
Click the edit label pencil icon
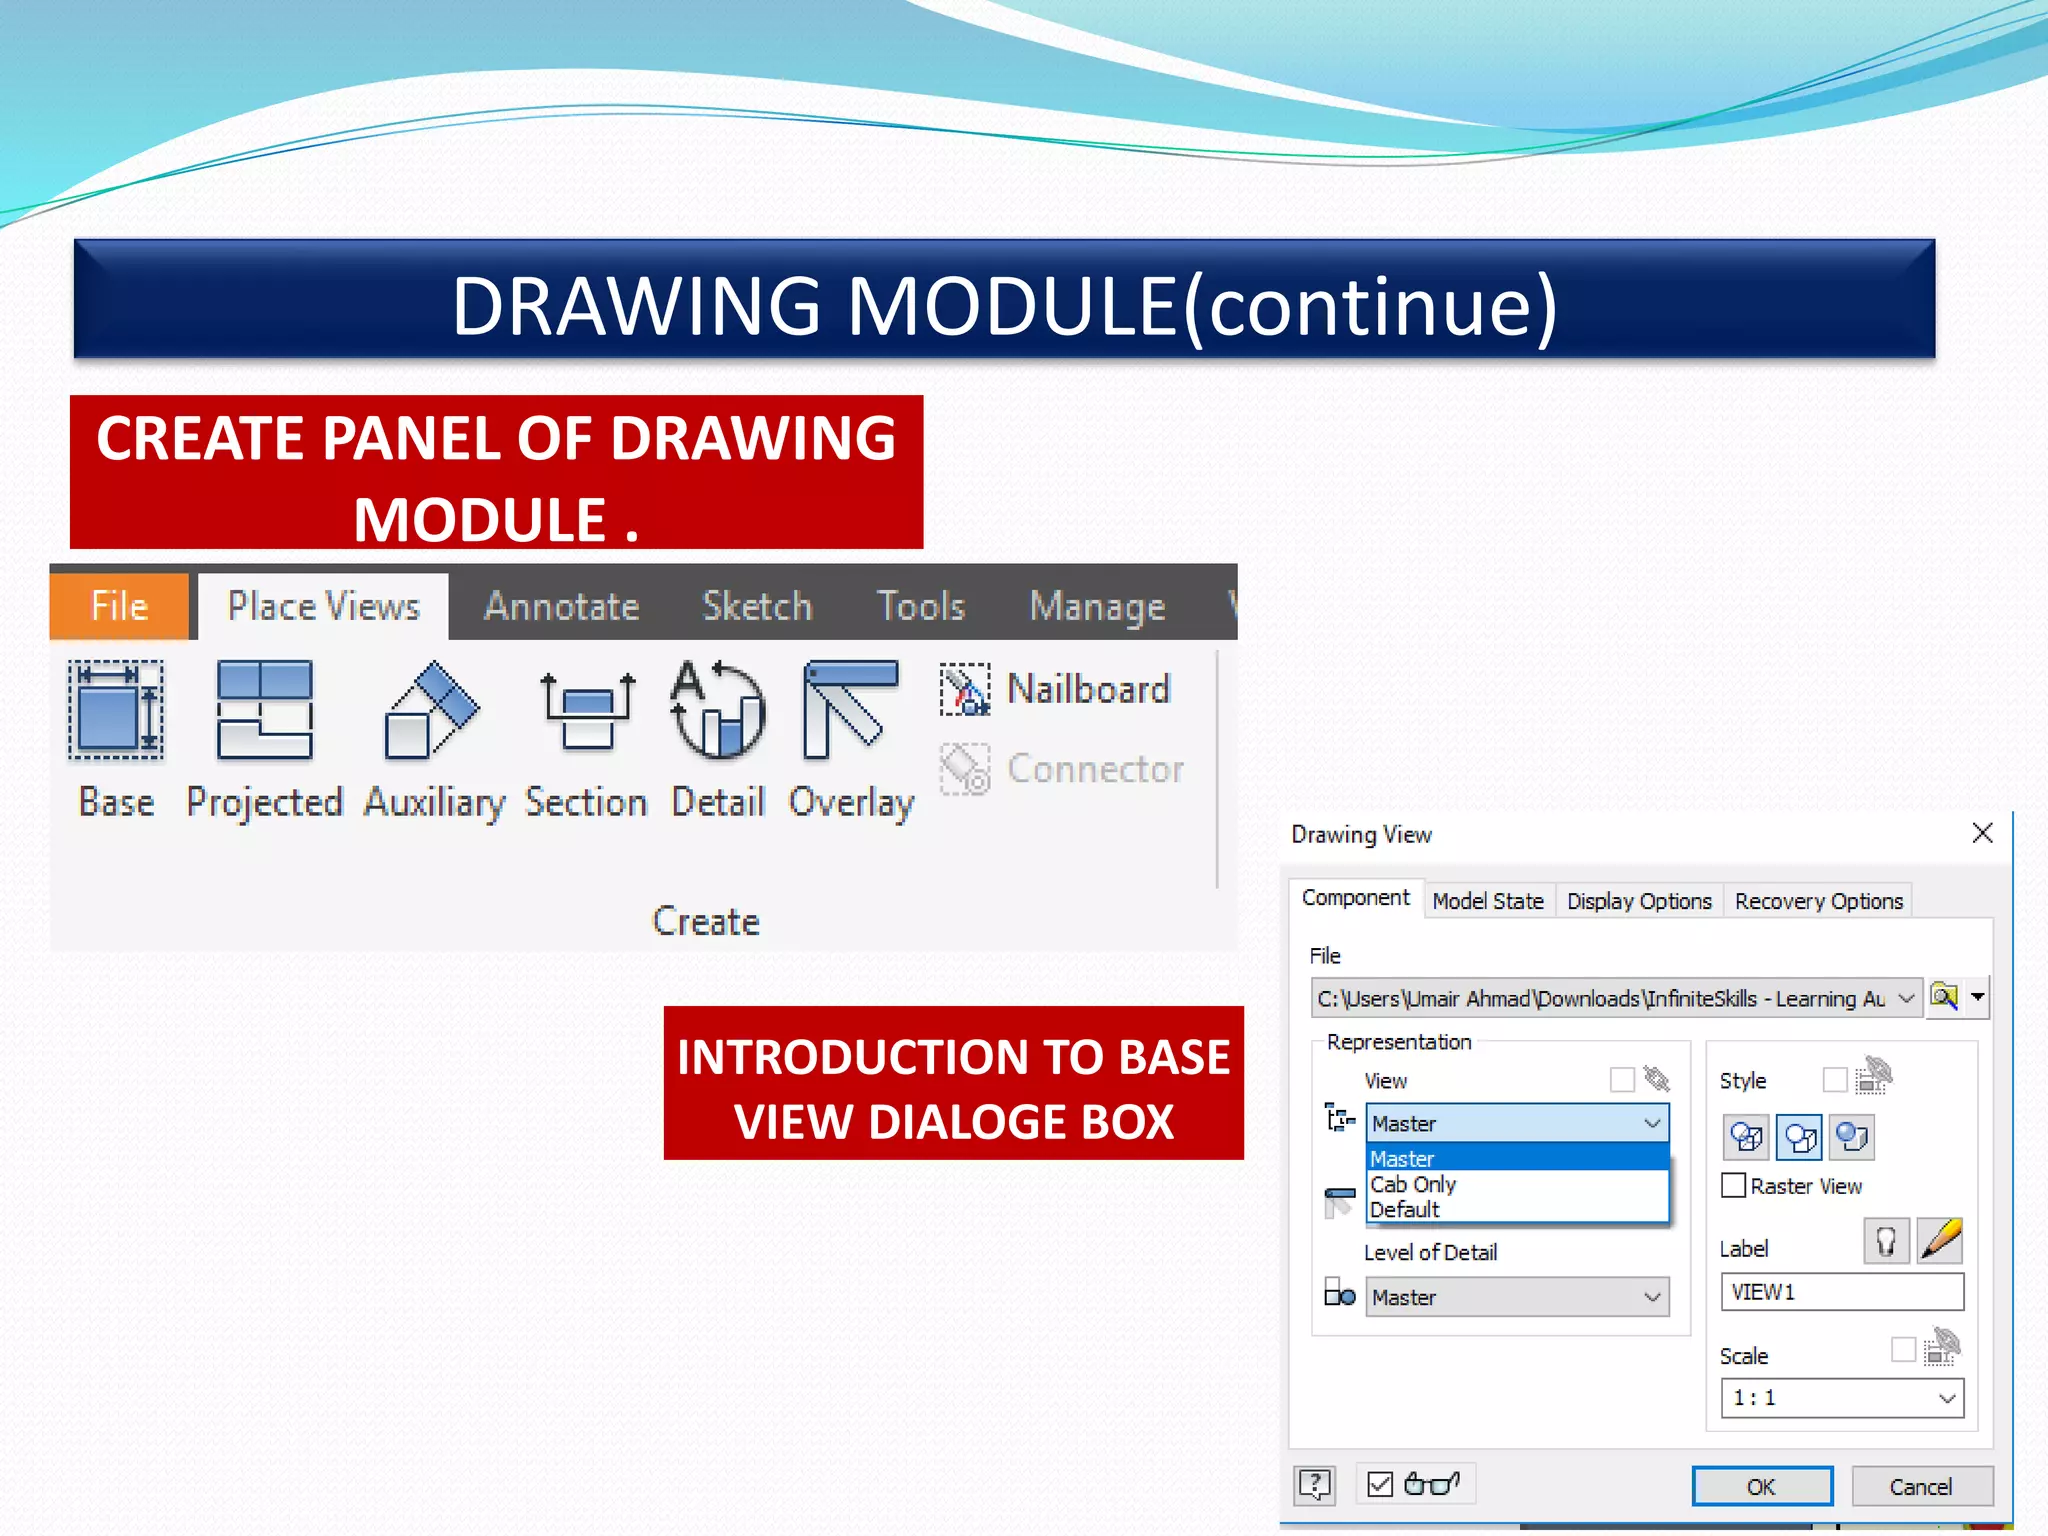click(1940, 1241)
